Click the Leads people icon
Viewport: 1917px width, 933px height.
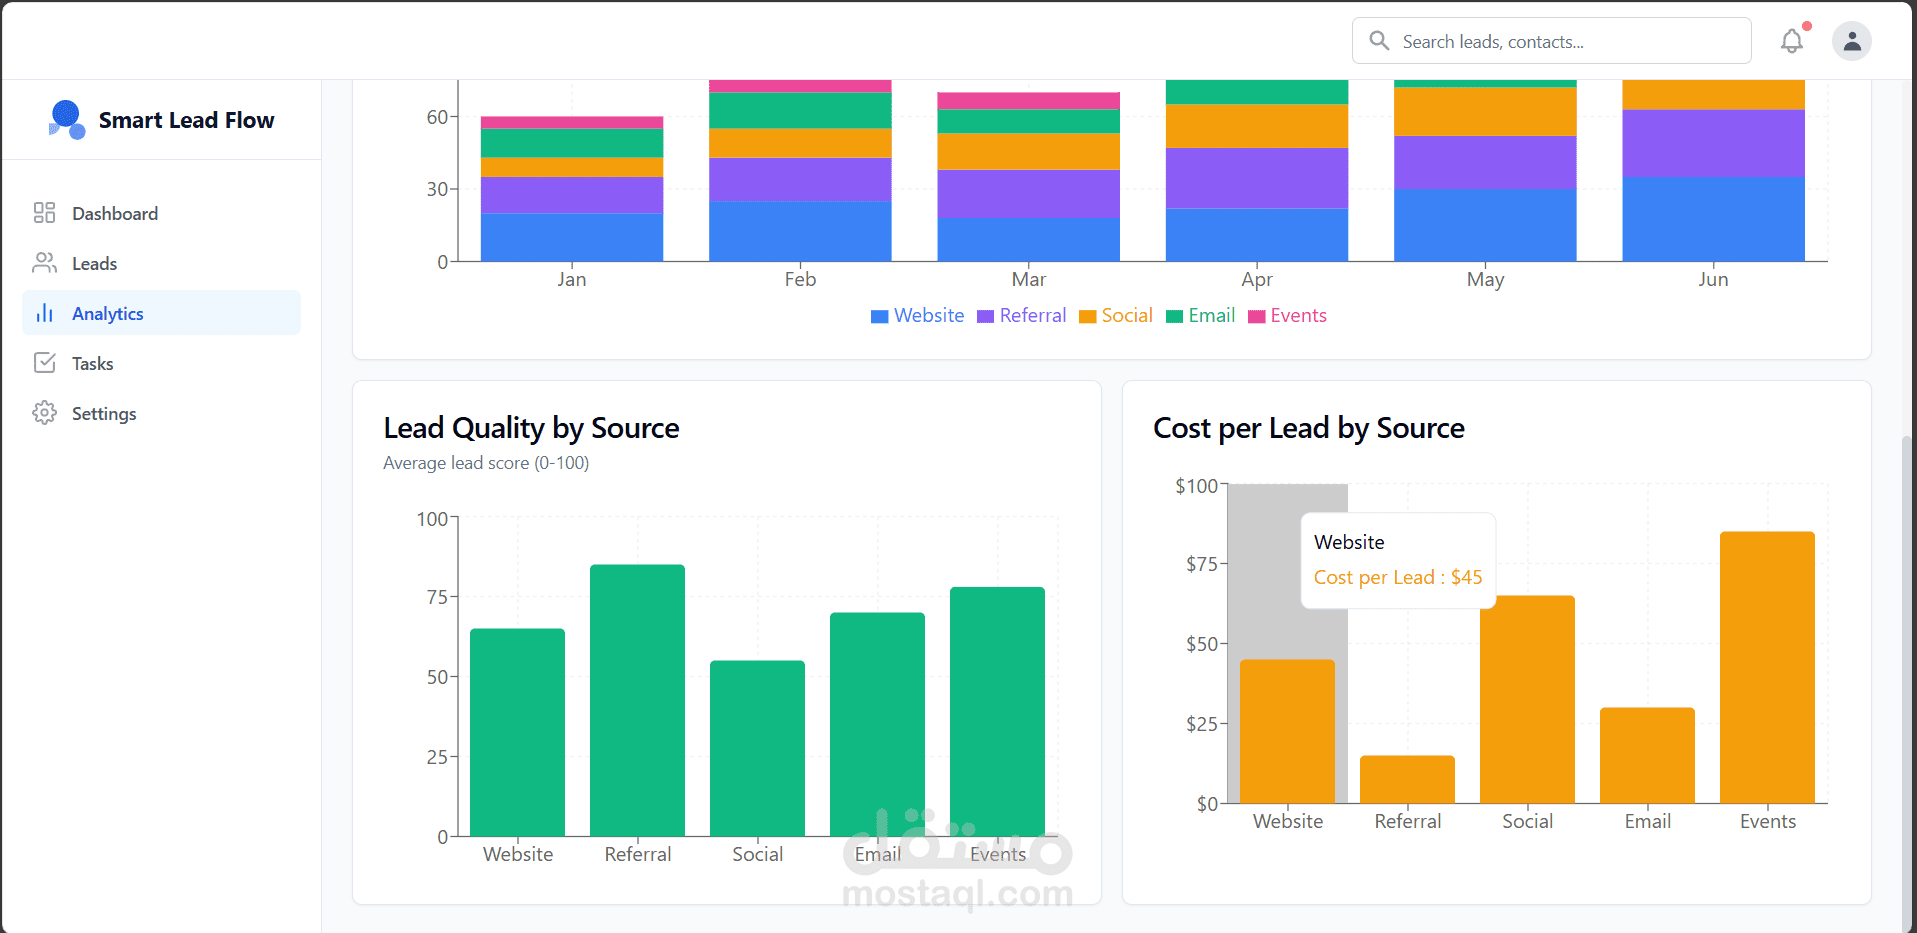pos(44,263)
